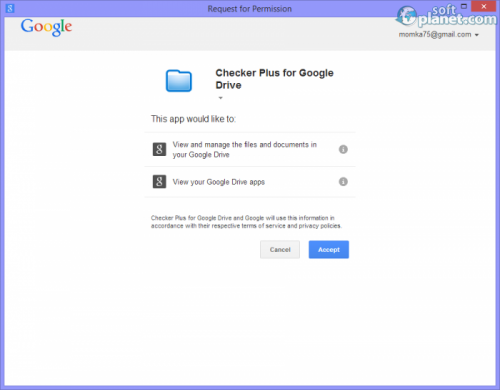
Task: Expand app details arrow under Checker Plus title
Action: tap(220, 98)
